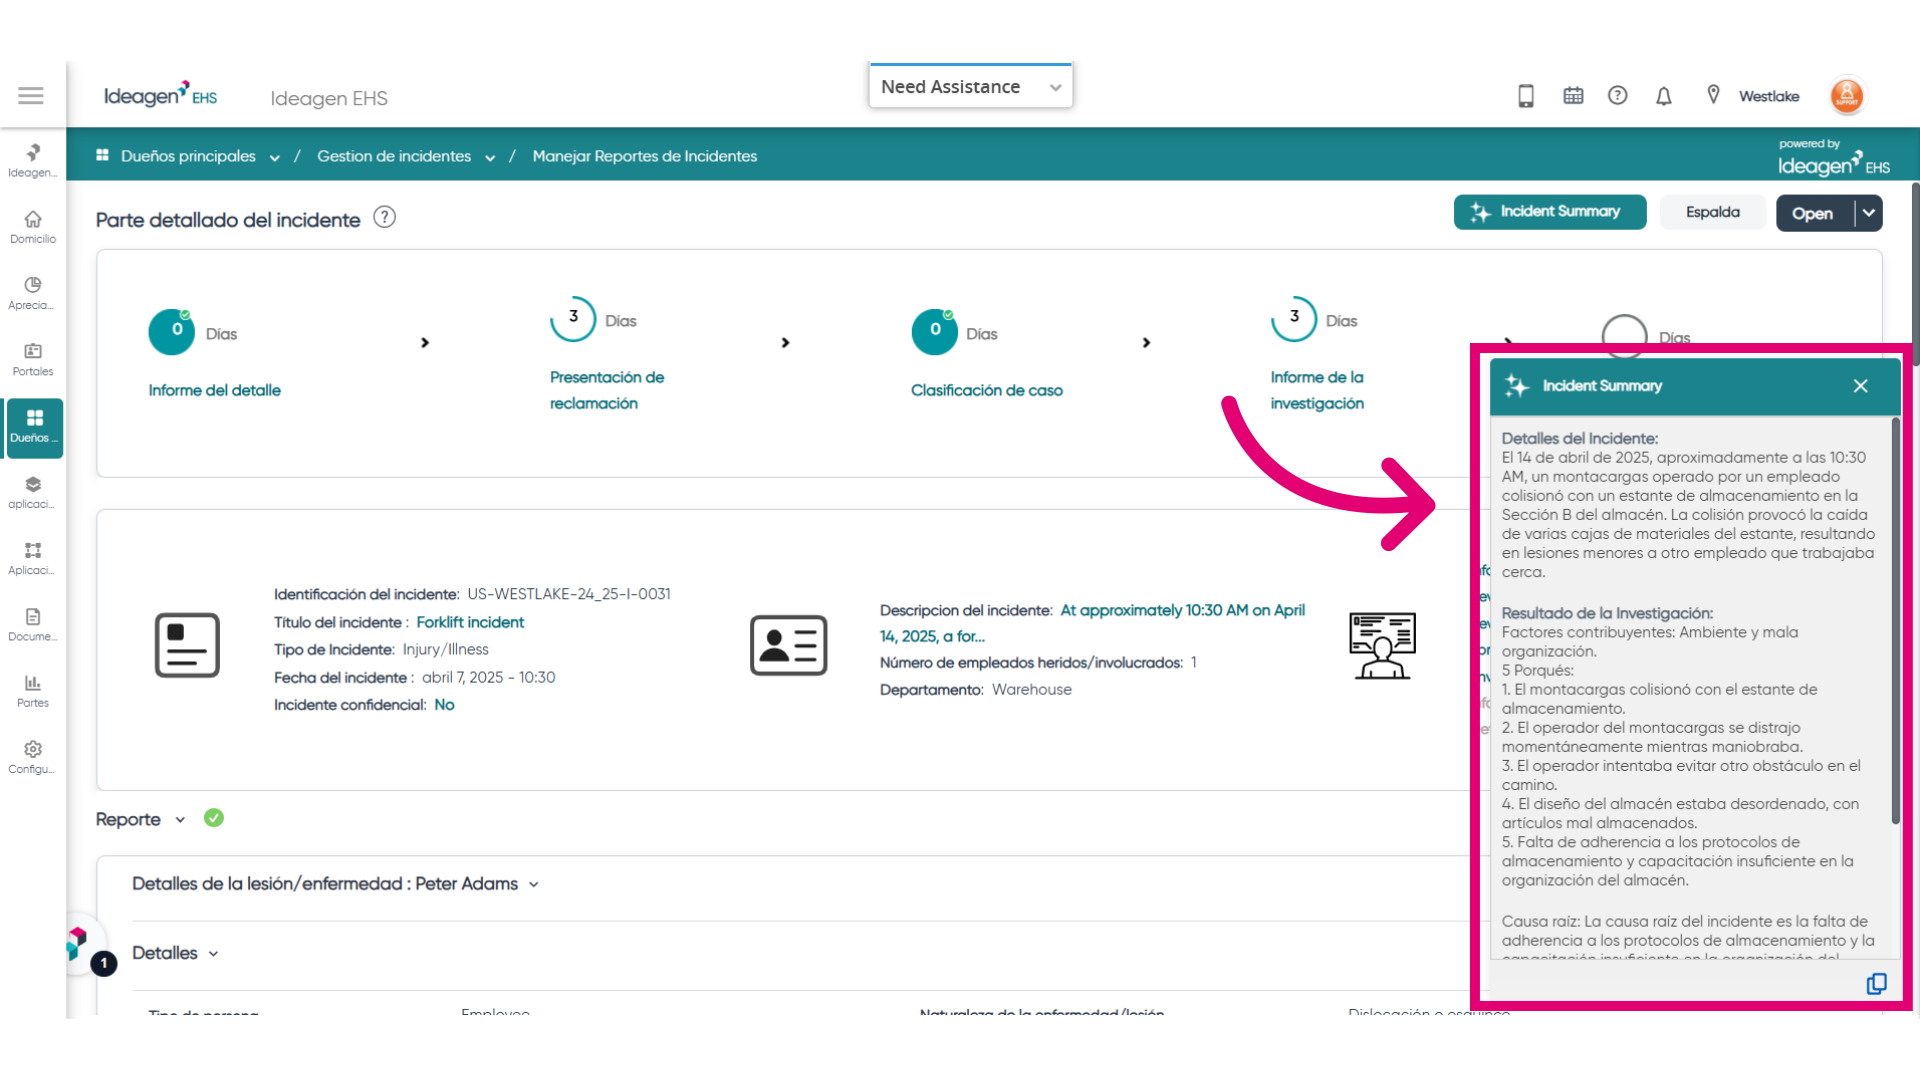The width and height of the screenshot is (1920, 1080).
Task: Expand the Open button dropdown arrow
Action: 1869,213
